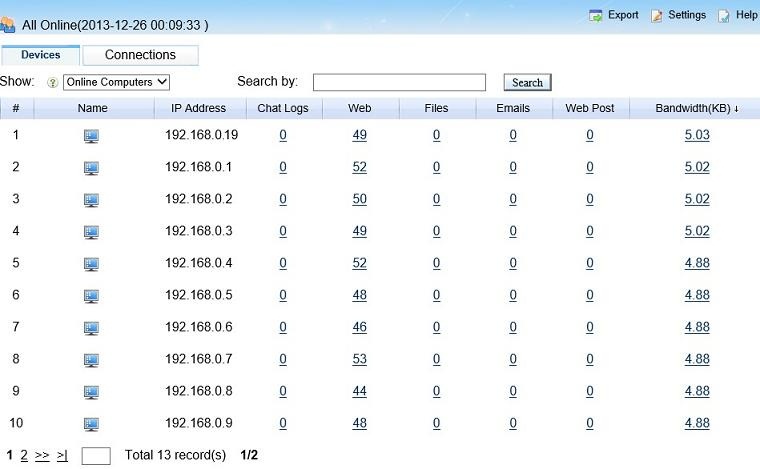
Task: Click the computer icon for 192.168.0.2
Action: 91,200
